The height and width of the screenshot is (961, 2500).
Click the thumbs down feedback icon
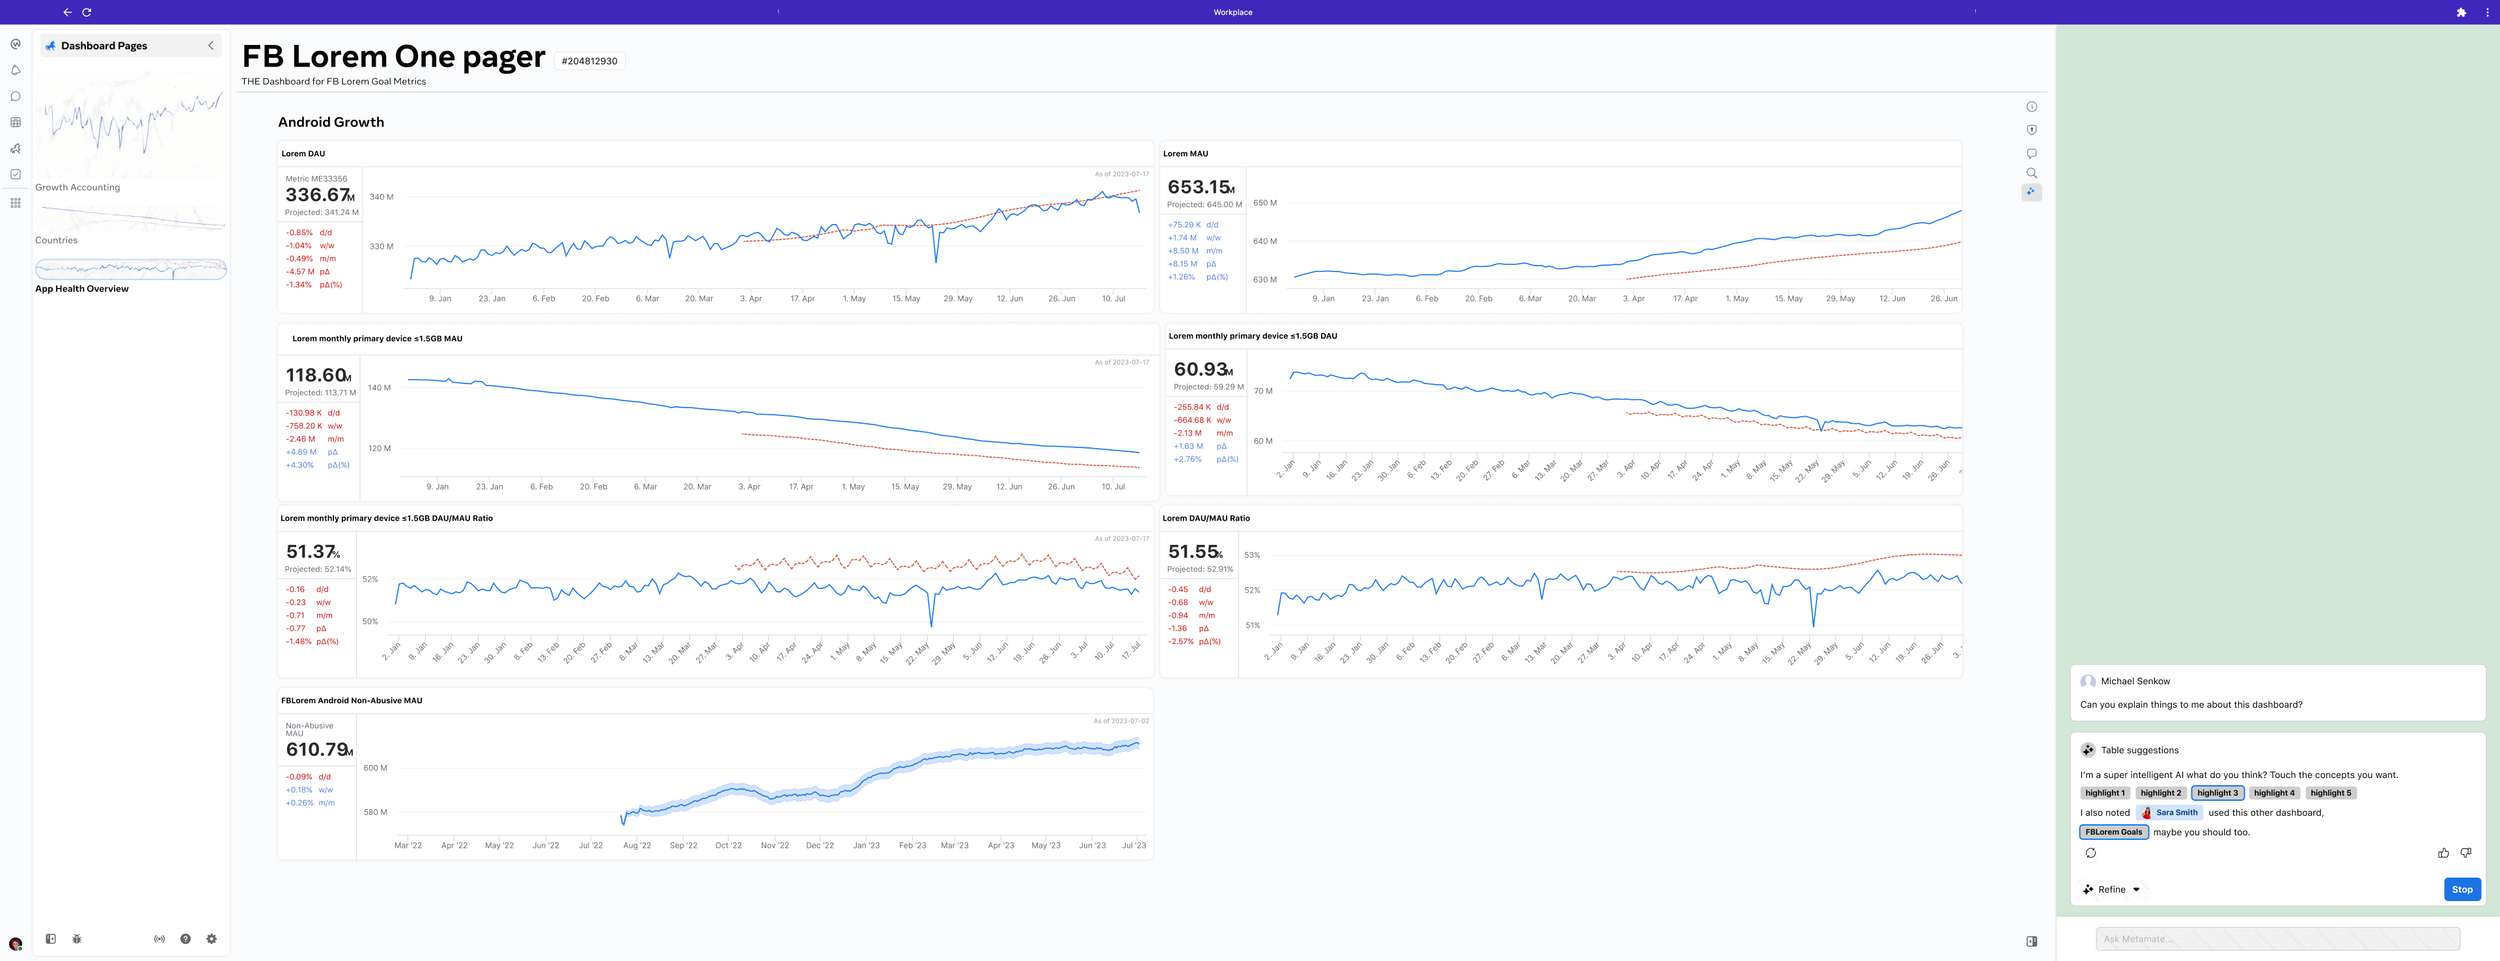[2465, 853]
